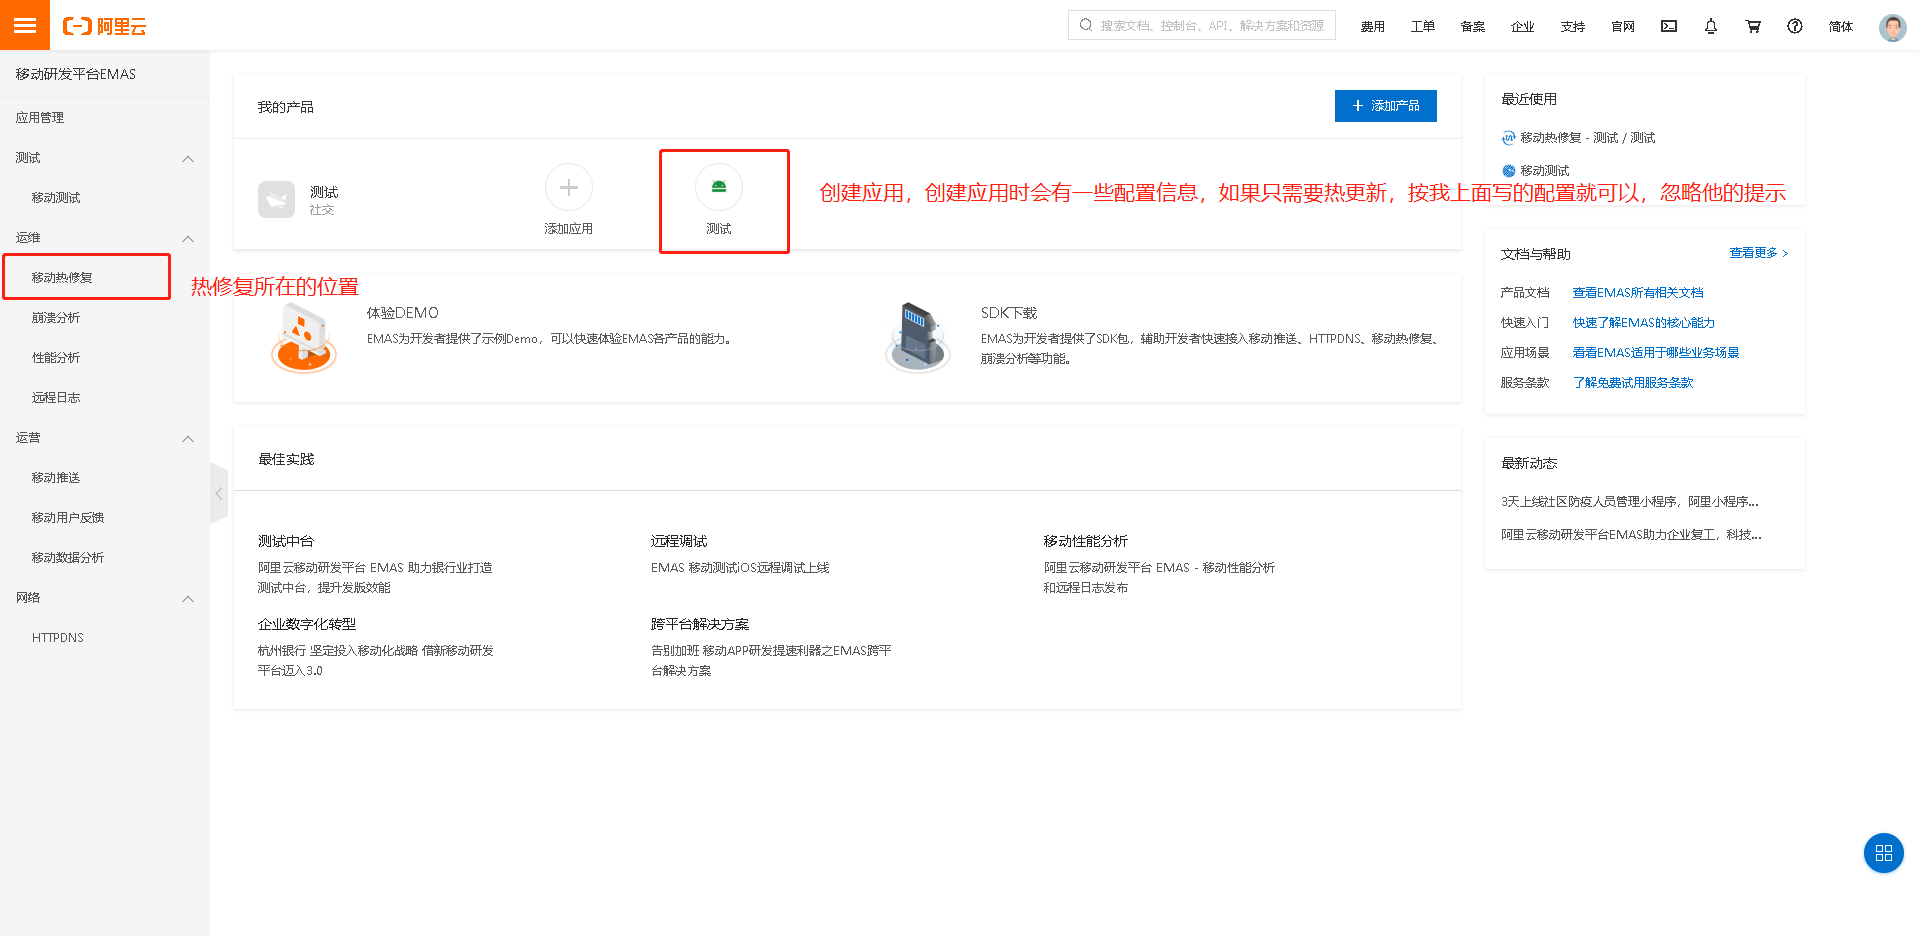Click the 查看更多 link

pos(1759,253)
